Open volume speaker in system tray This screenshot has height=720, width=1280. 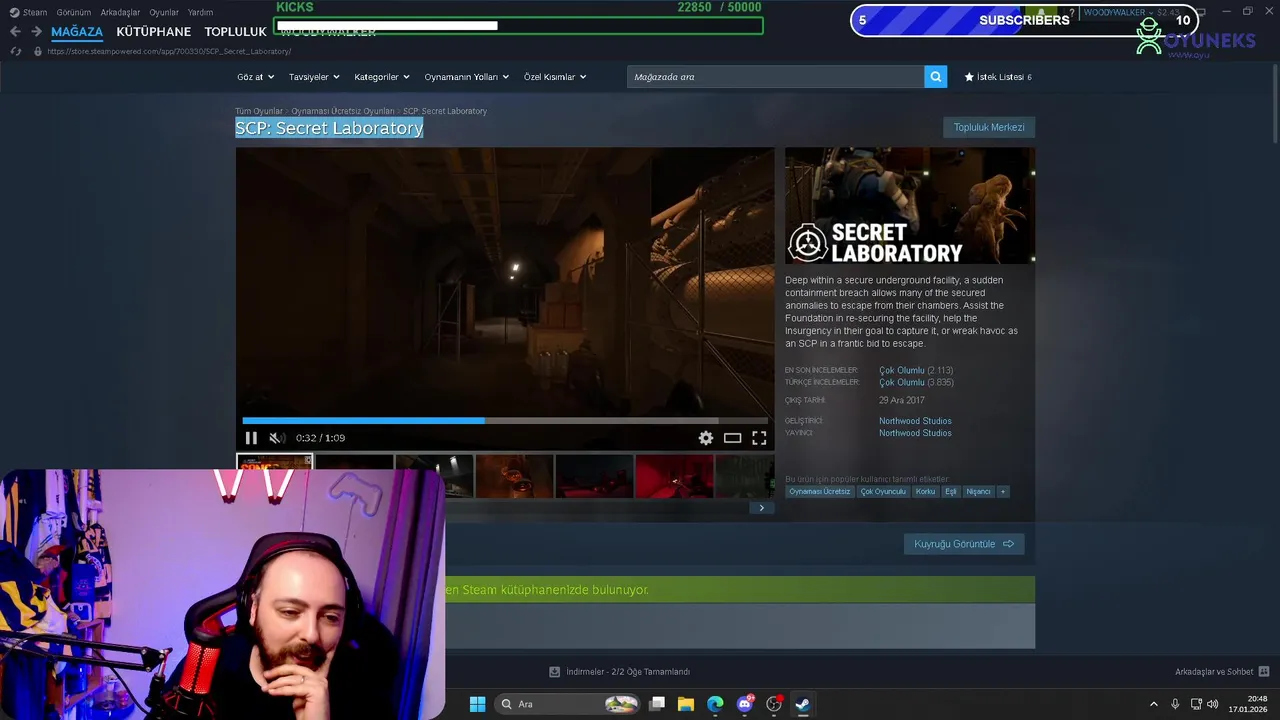[1214, 704]
